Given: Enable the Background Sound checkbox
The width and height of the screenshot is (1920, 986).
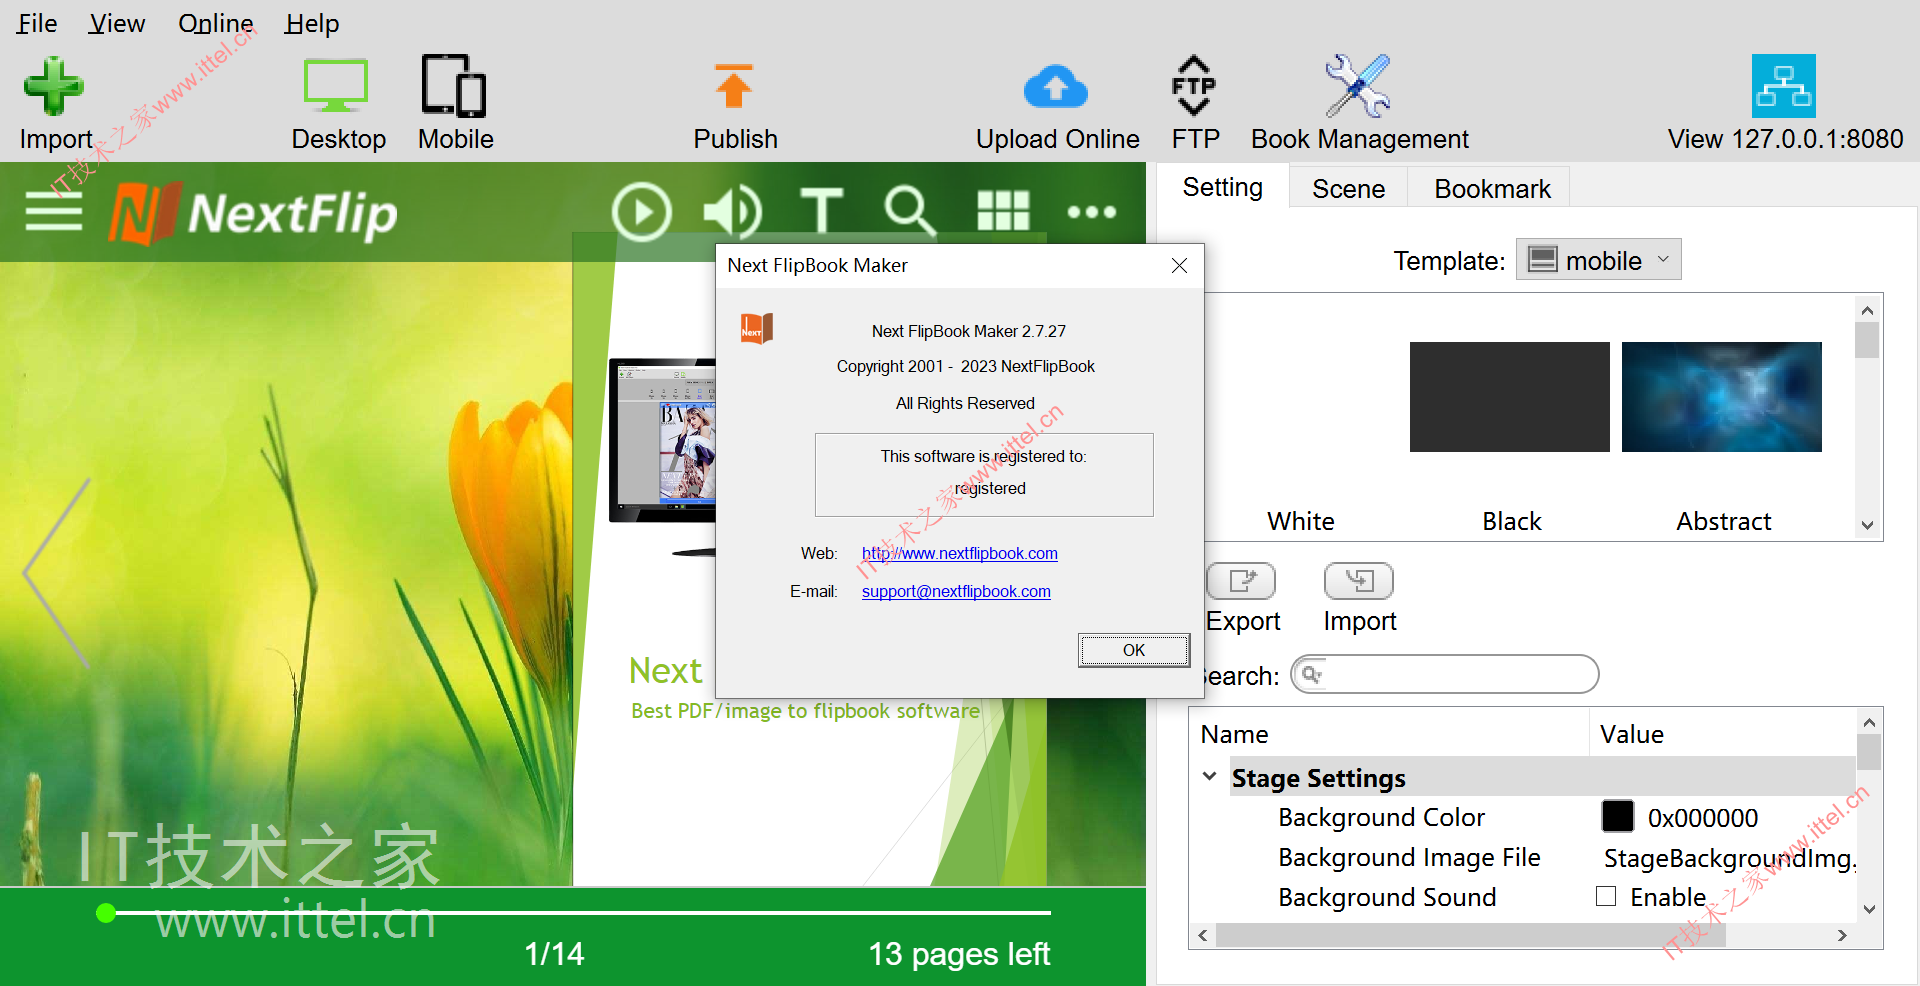Looking at the screenshot, I should (1606, 896).
